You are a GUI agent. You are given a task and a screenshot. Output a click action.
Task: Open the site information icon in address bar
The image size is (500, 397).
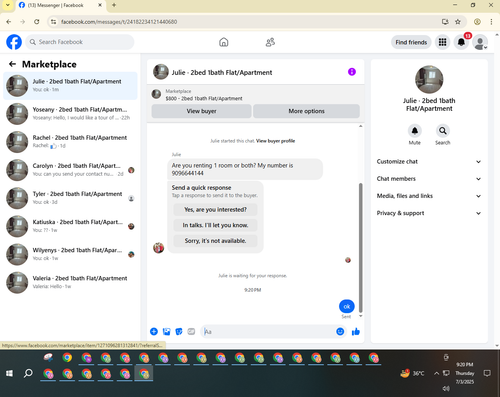tap(53, 22)
